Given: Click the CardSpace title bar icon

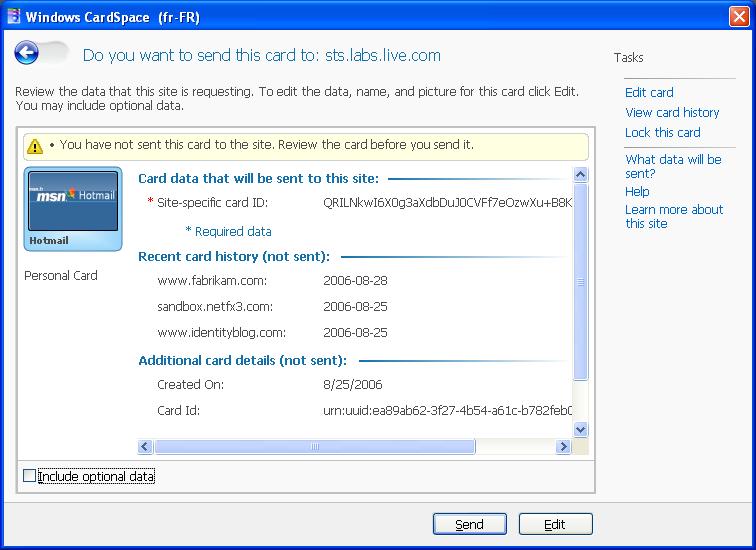Looking at the screenshot, I should [x=14, y=16].
